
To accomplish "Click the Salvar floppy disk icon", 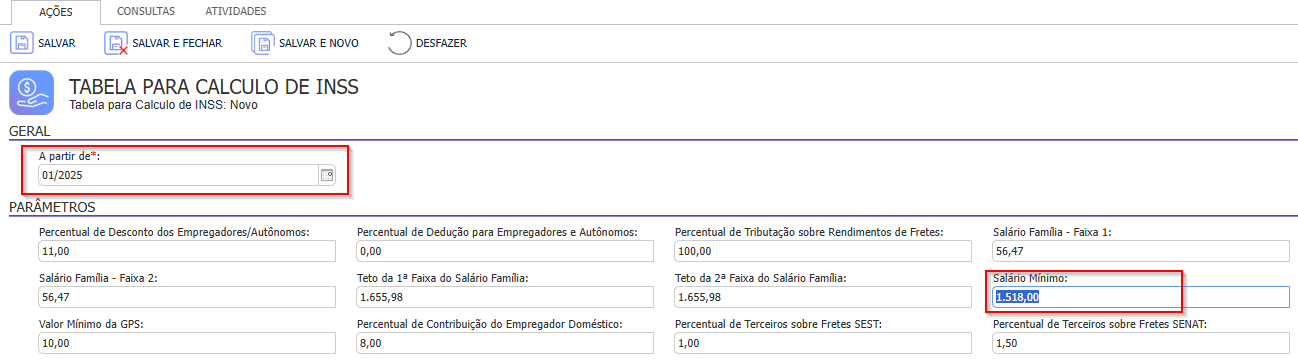I will (x=21, y=43).
